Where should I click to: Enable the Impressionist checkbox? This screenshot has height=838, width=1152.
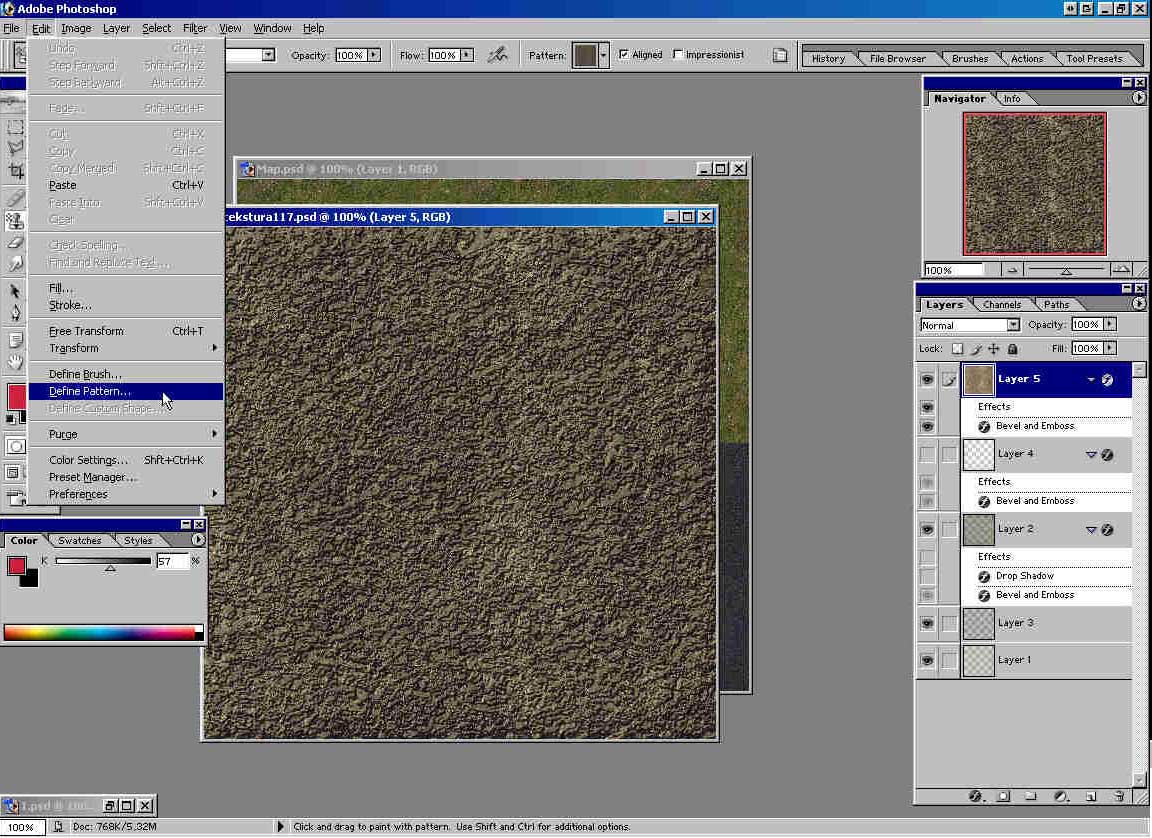[x=678, y=55]
